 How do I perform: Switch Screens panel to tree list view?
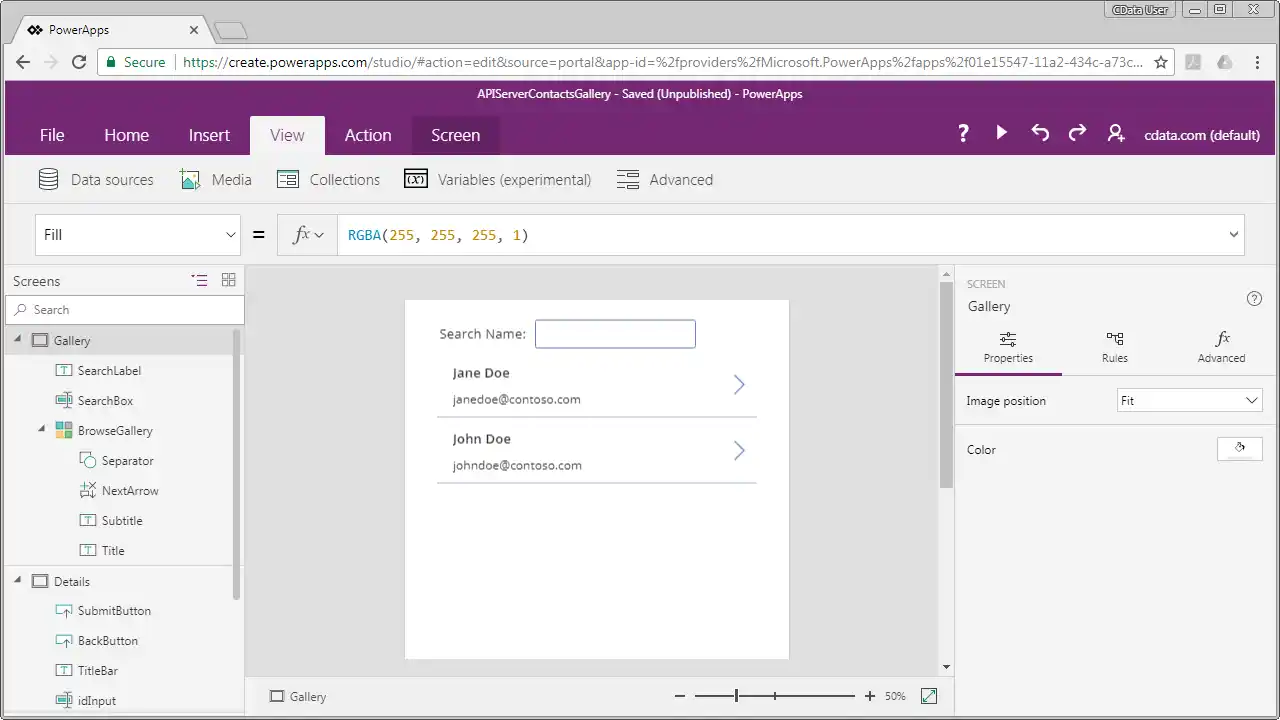[x=199, y=280]
